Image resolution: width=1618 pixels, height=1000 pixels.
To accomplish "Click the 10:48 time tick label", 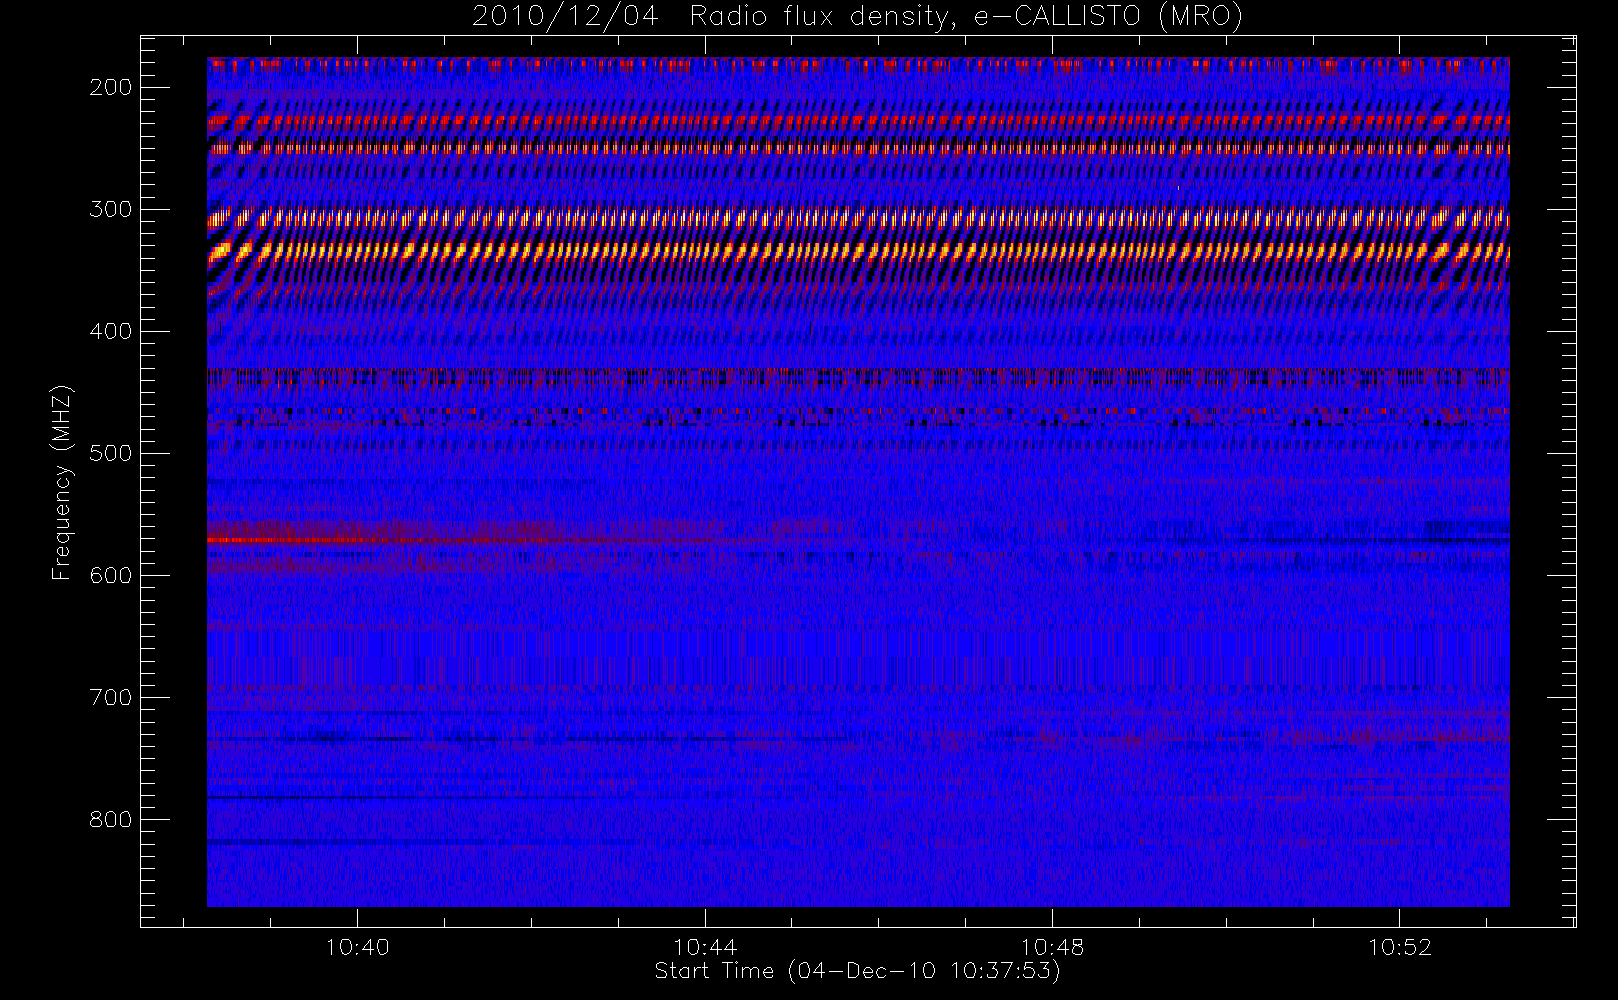I will tap(1052, 947).
